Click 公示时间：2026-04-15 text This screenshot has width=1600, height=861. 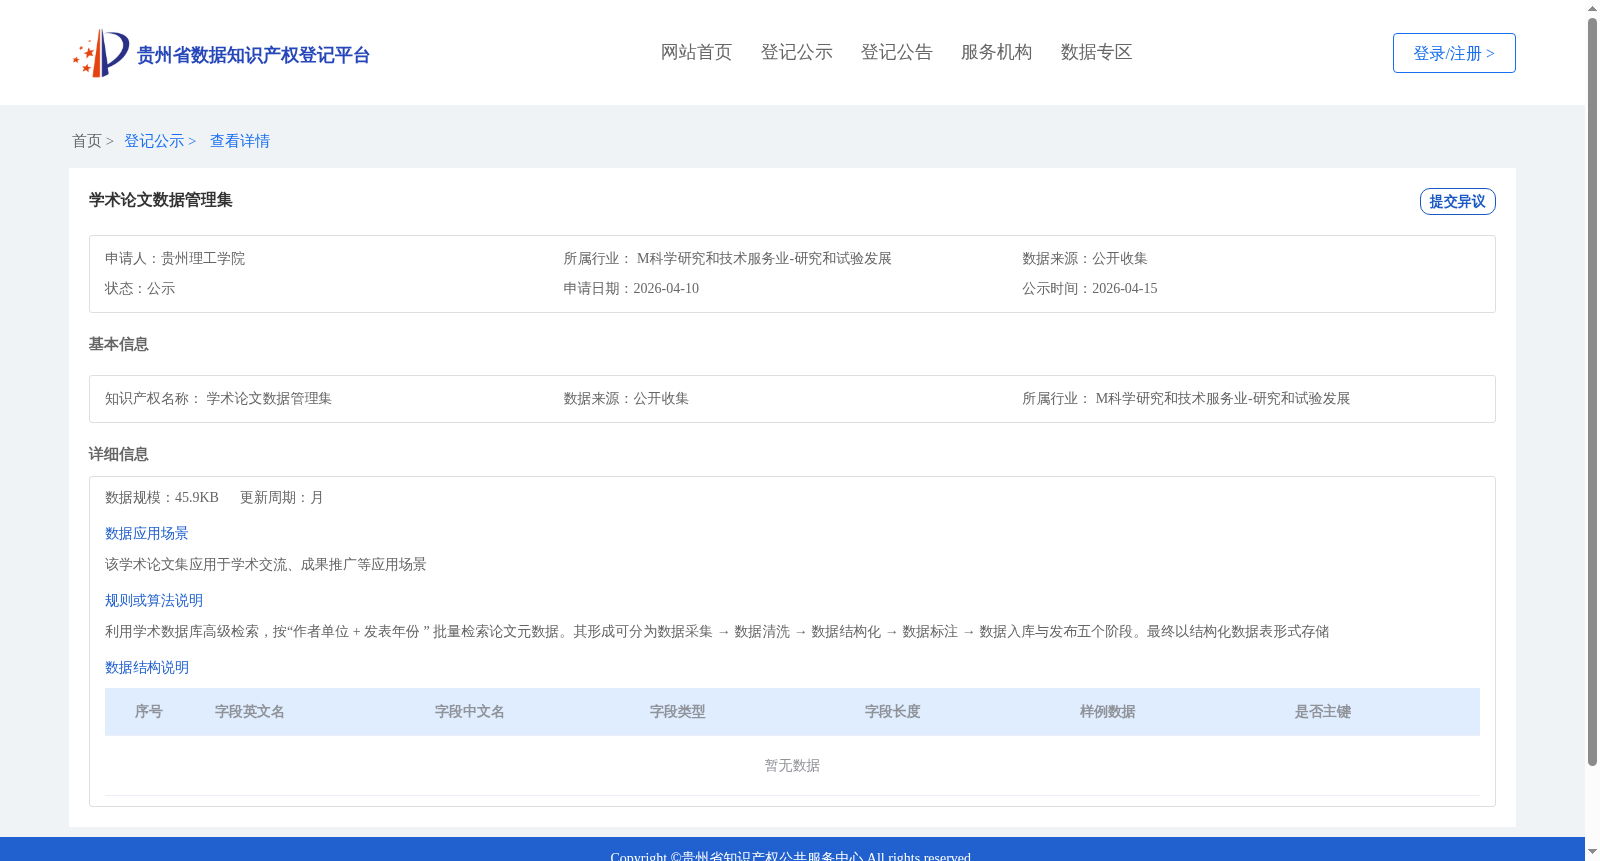pos(1089,288)
